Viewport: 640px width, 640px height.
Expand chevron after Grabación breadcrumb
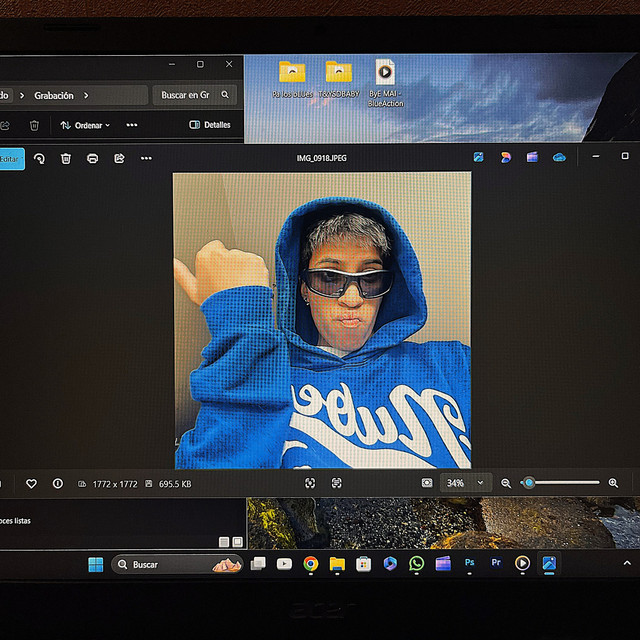[87, 95]
